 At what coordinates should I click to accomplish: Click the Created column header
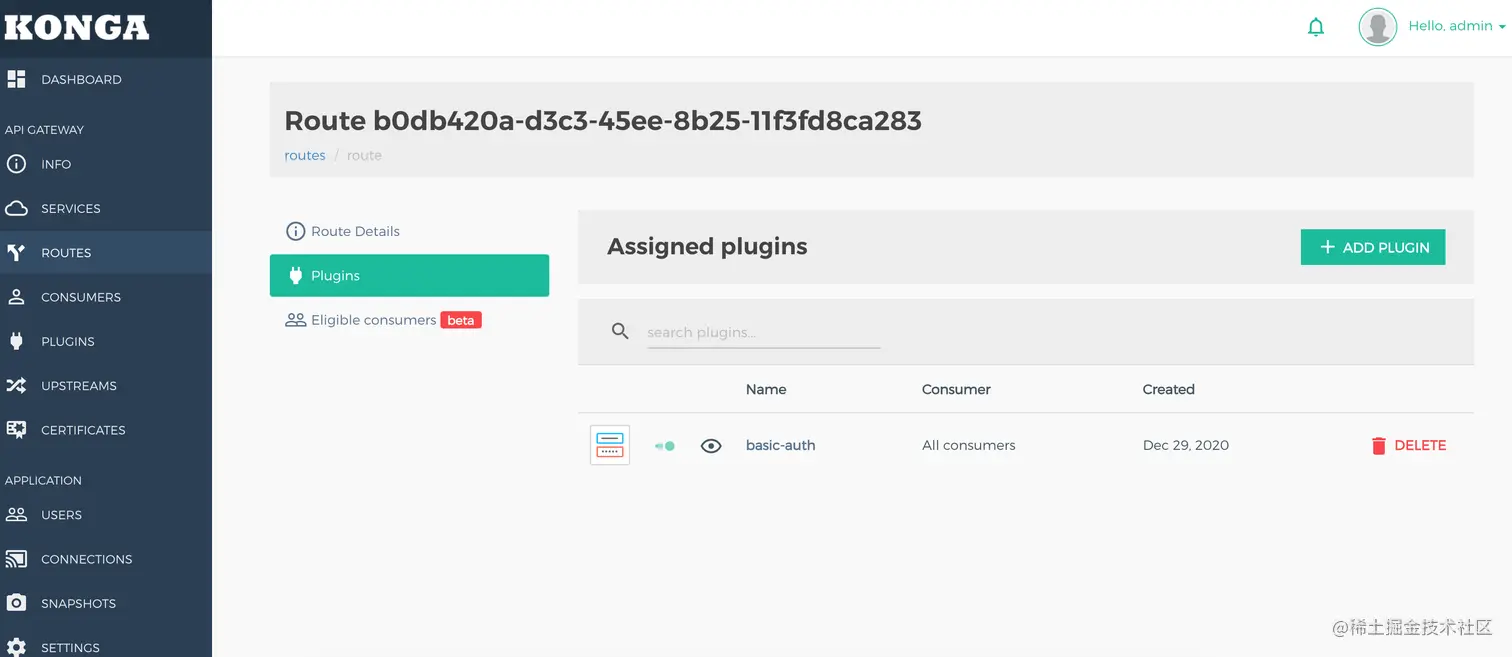click(x=1168, y=389)
